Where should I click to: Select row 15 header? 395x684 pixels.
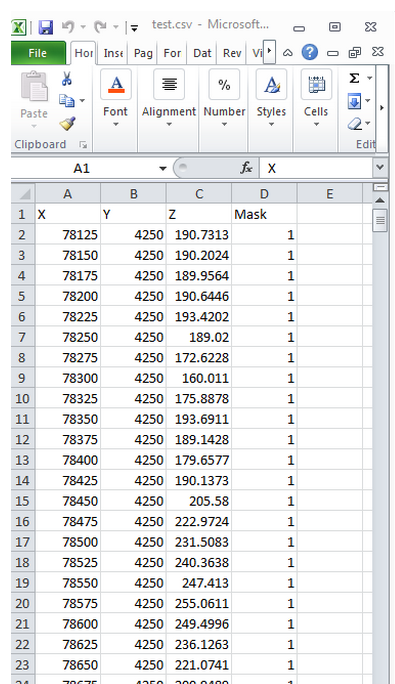pyautogui.click(x=23, y=501)
